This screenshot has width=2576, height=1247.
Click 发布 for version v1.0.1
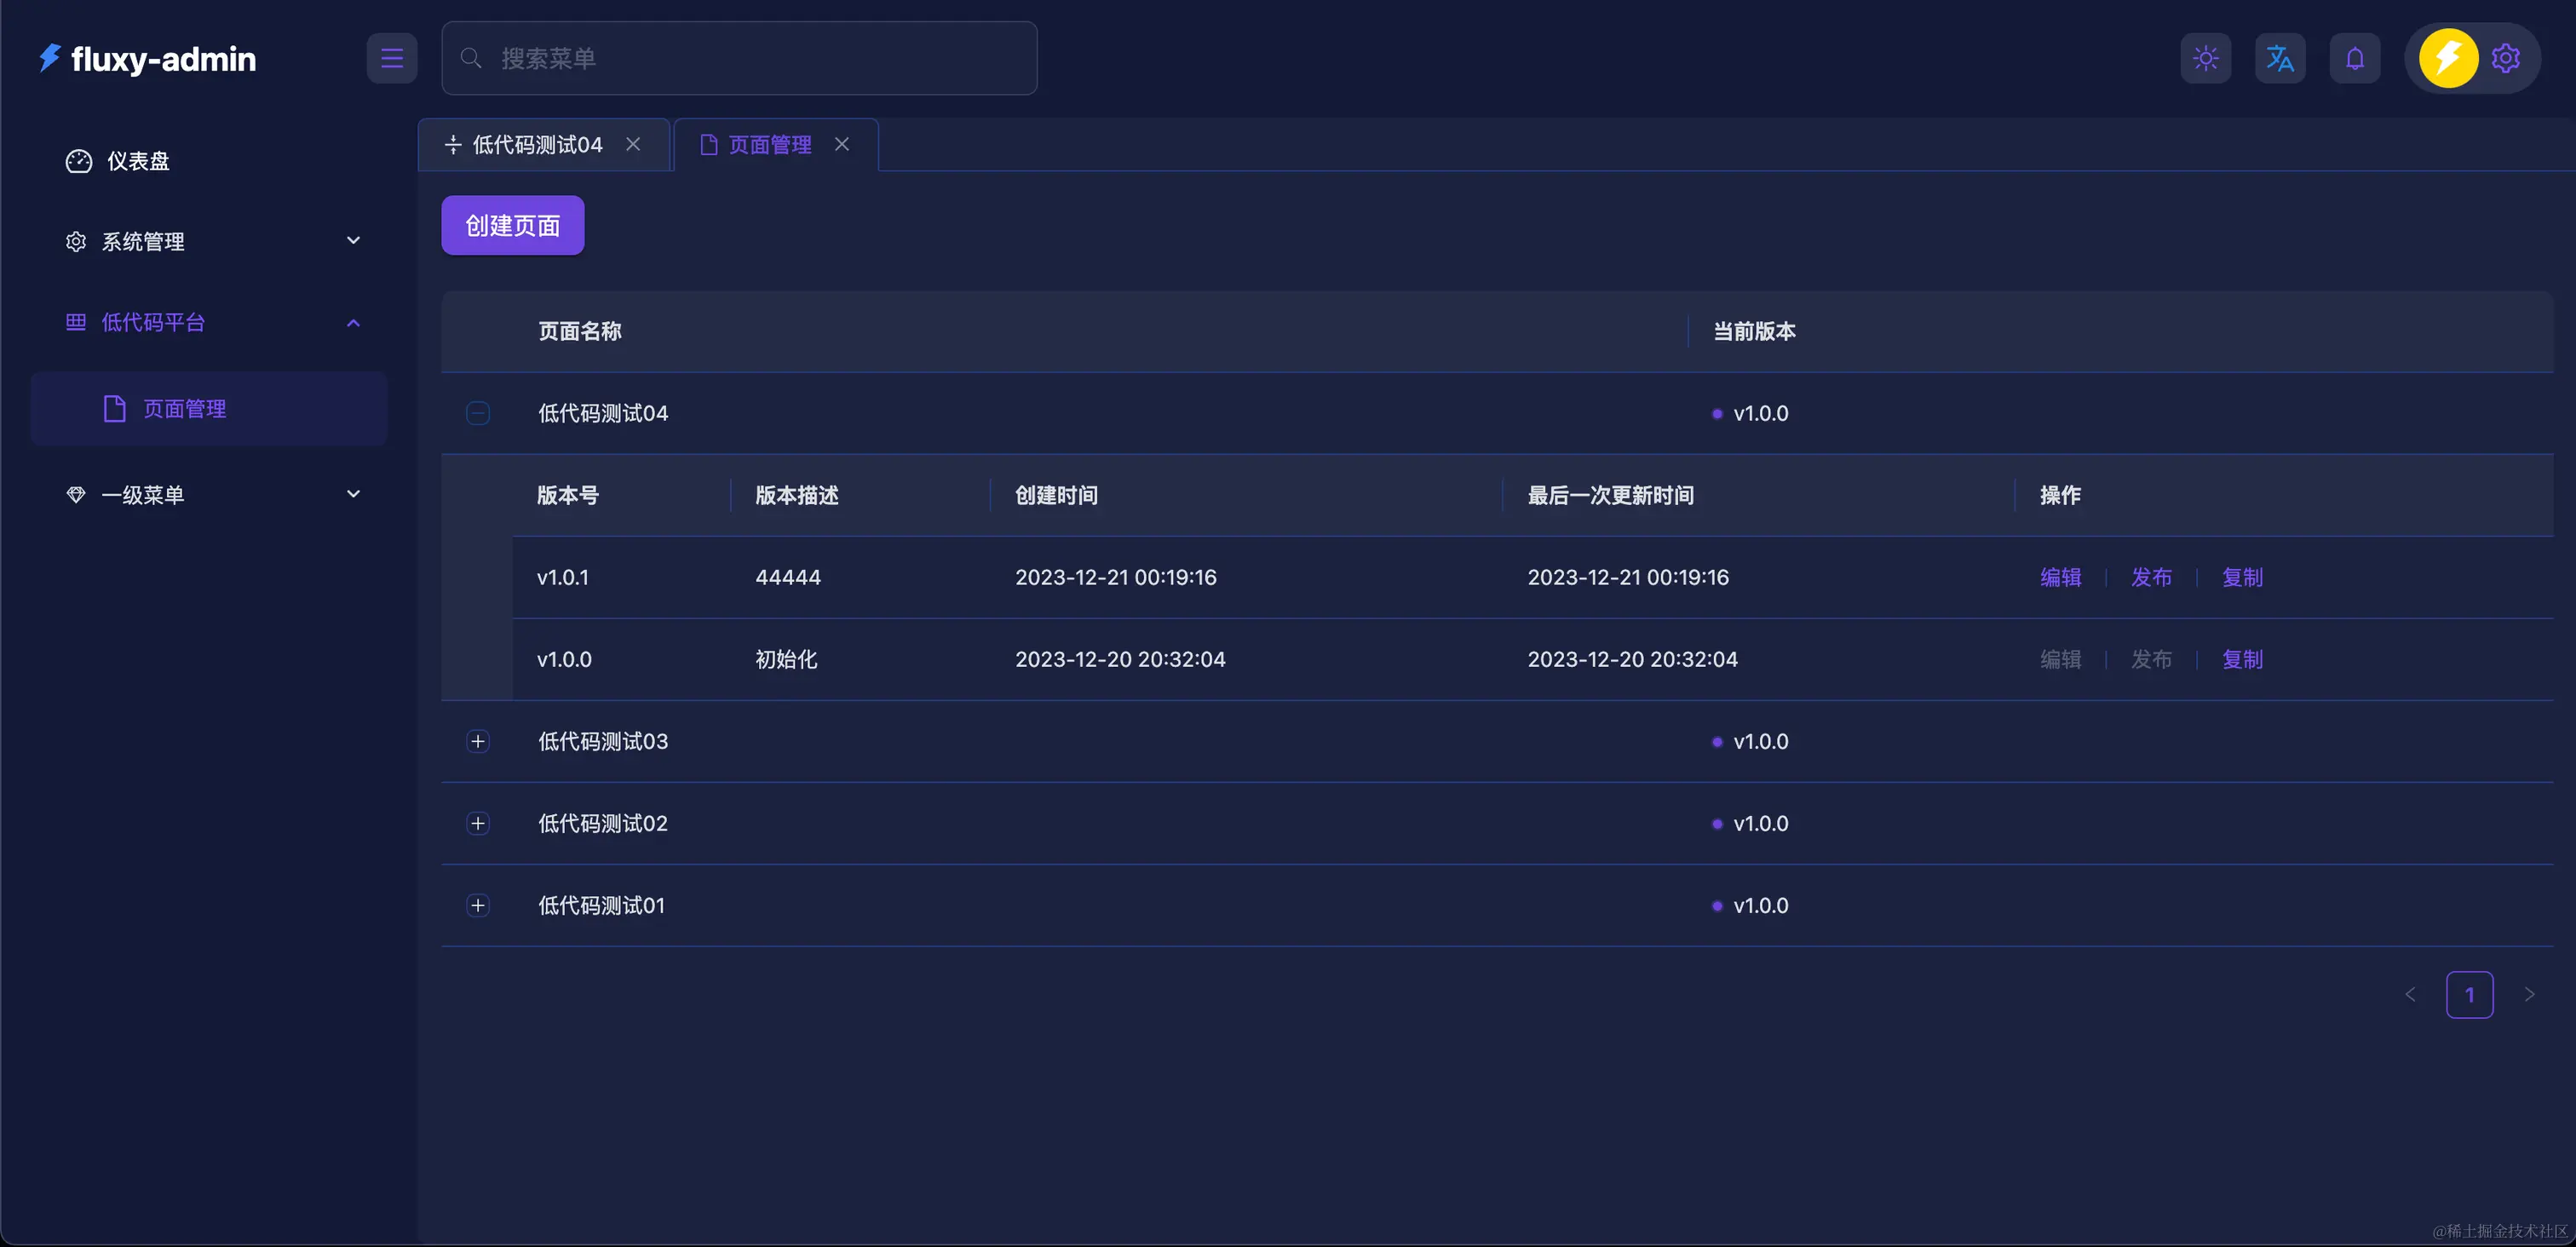[x=2151, y=577]
